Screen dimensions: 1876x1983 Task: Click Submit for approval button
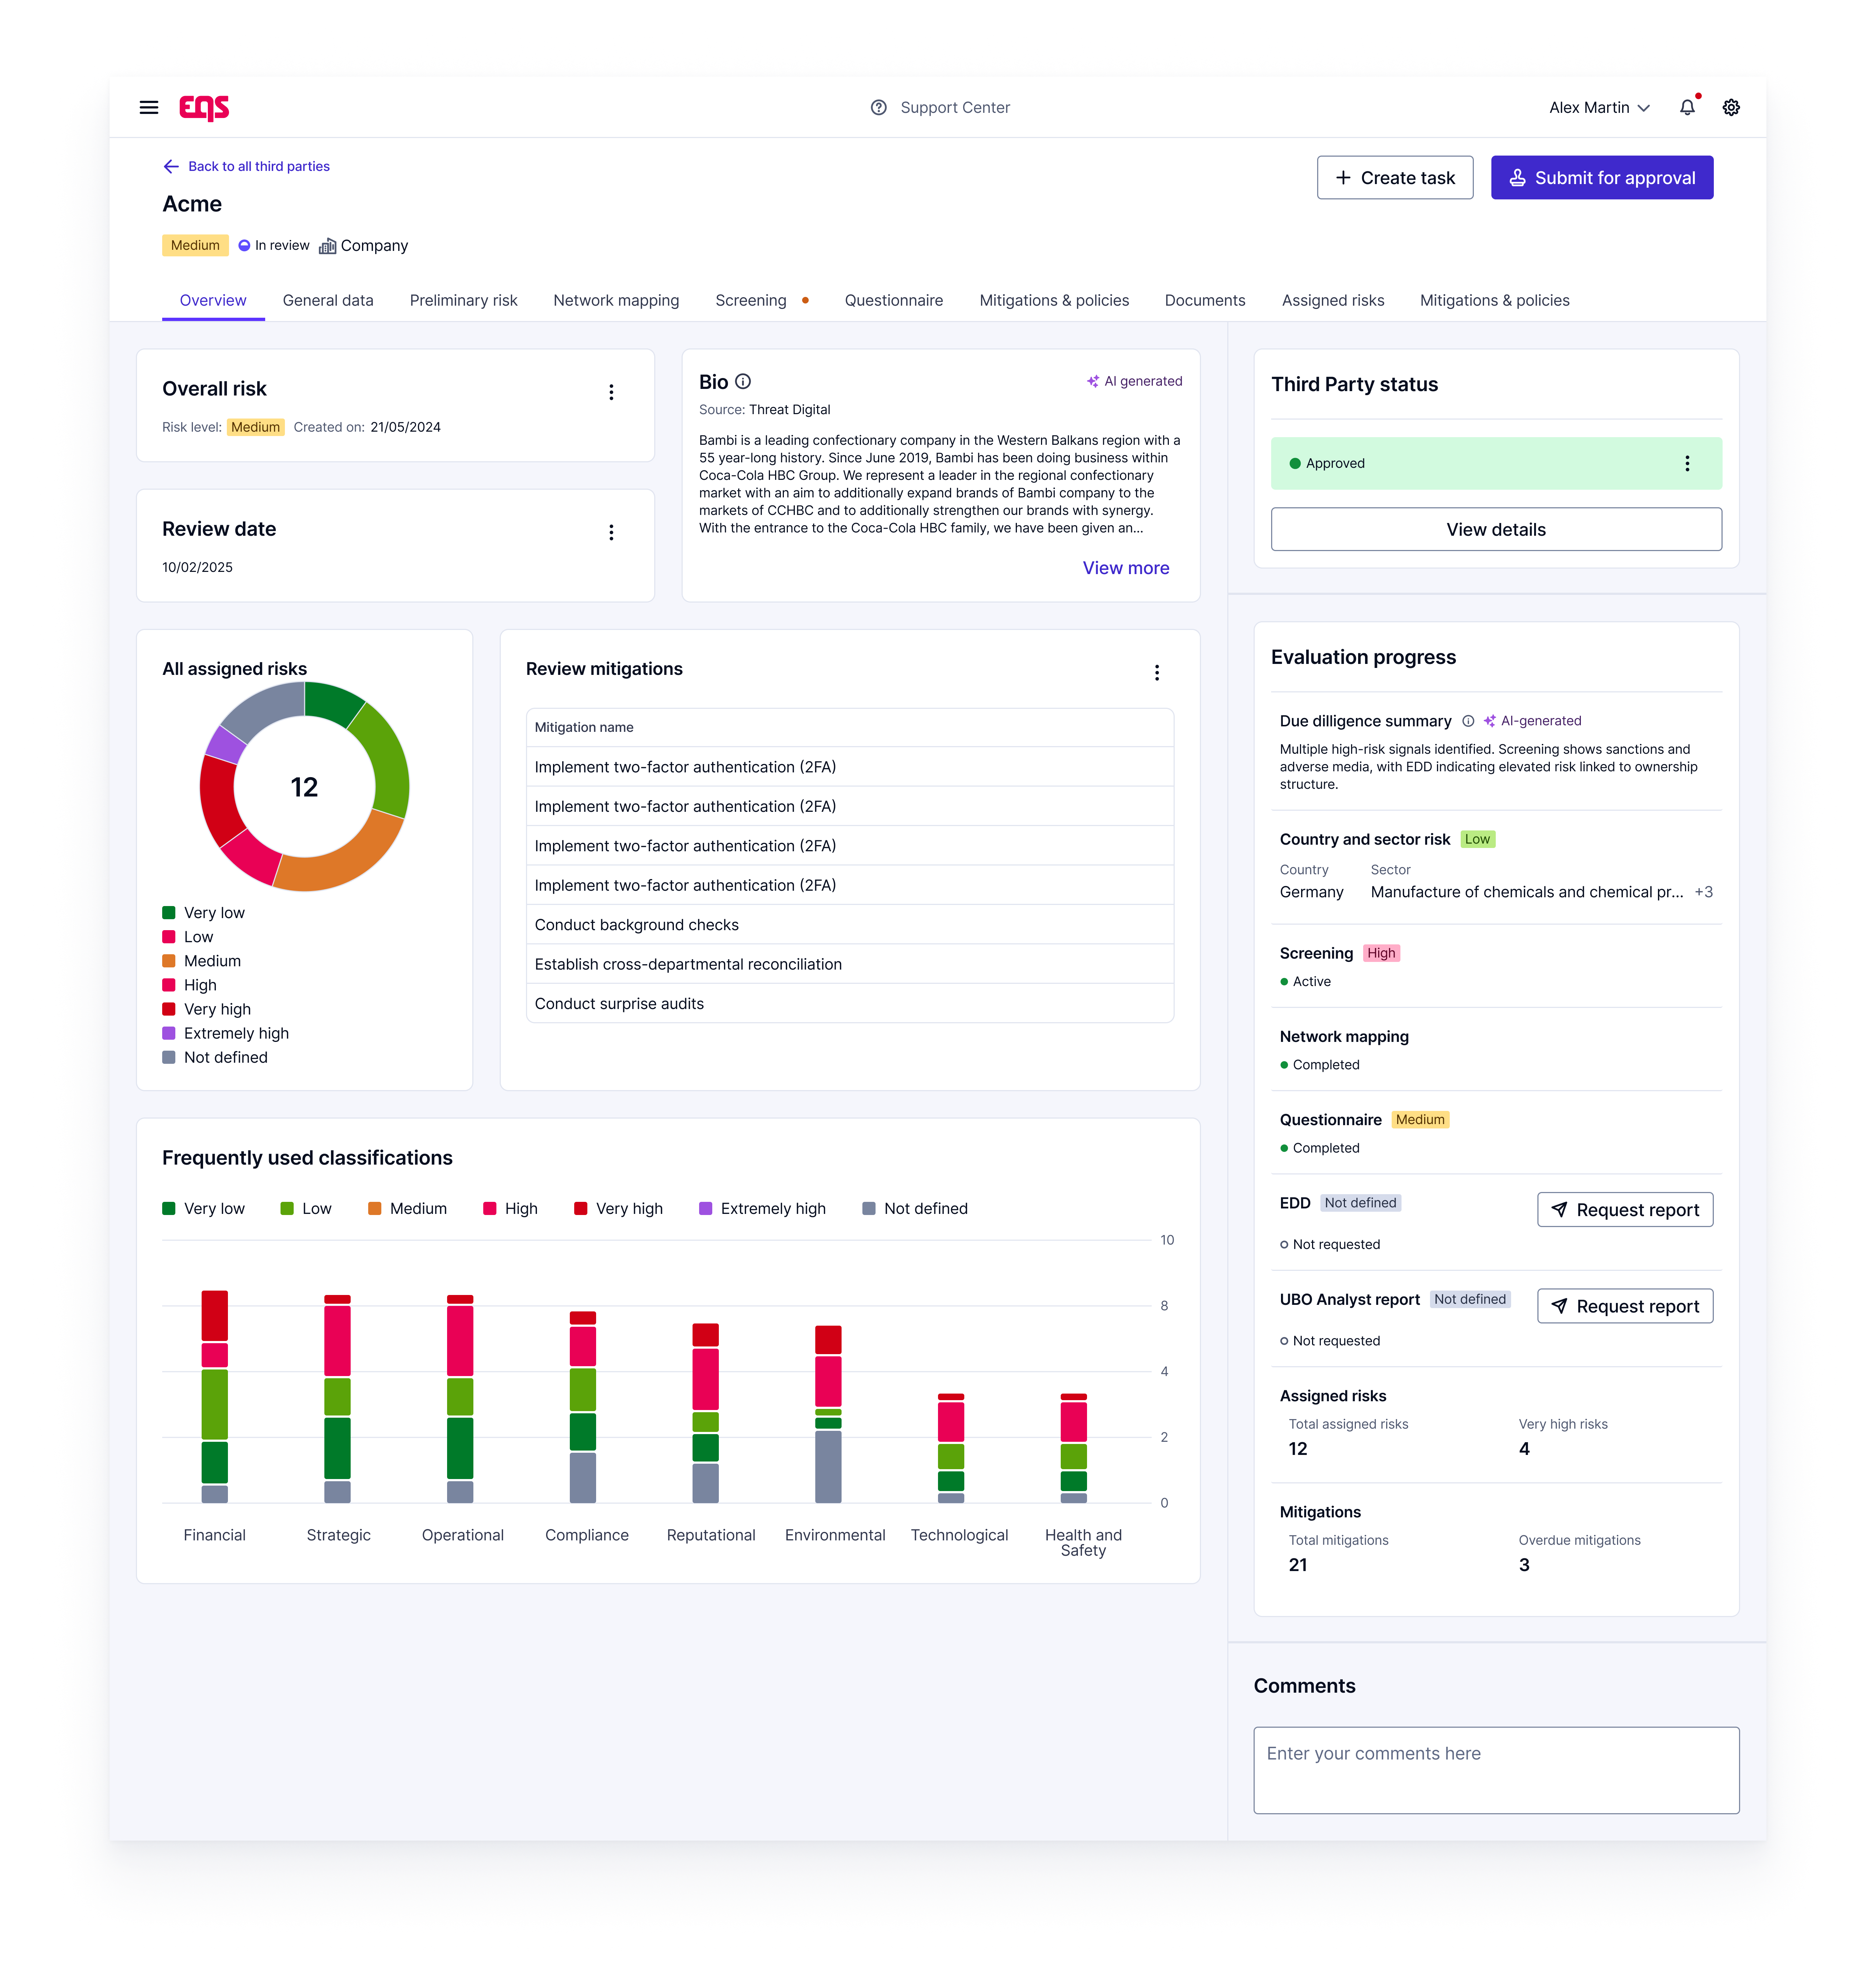coord(1602,177)
